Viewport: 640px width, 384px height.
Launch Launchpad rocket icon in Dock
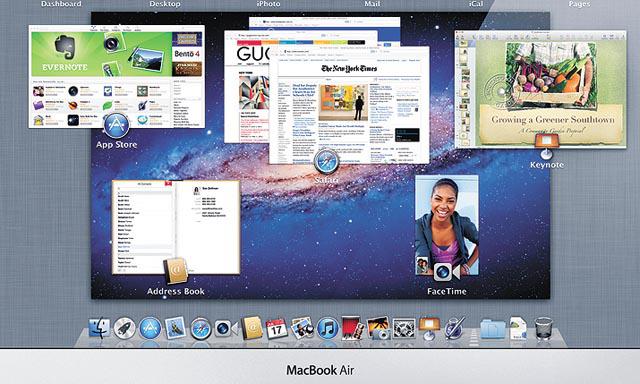tap(124, 328)
